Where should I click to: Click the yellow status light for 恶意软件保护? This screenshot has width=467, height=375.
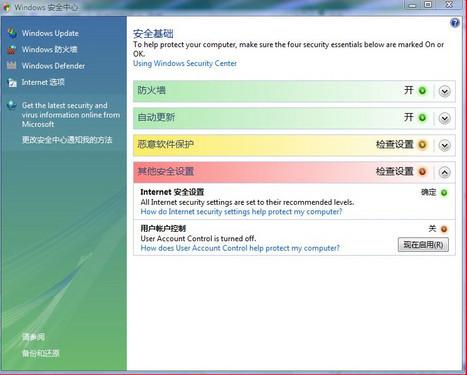(x=422, y=145)
